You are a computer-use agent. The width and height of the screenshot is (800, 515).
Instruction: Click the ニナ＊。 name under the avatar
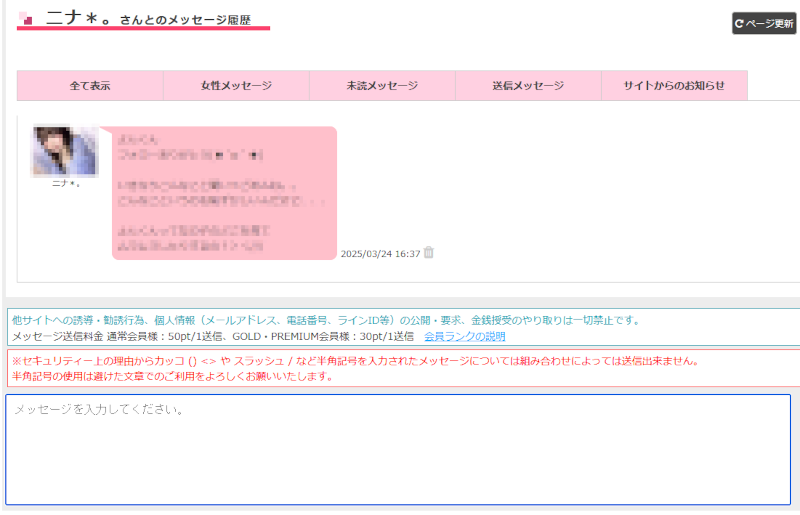[65, 183]
